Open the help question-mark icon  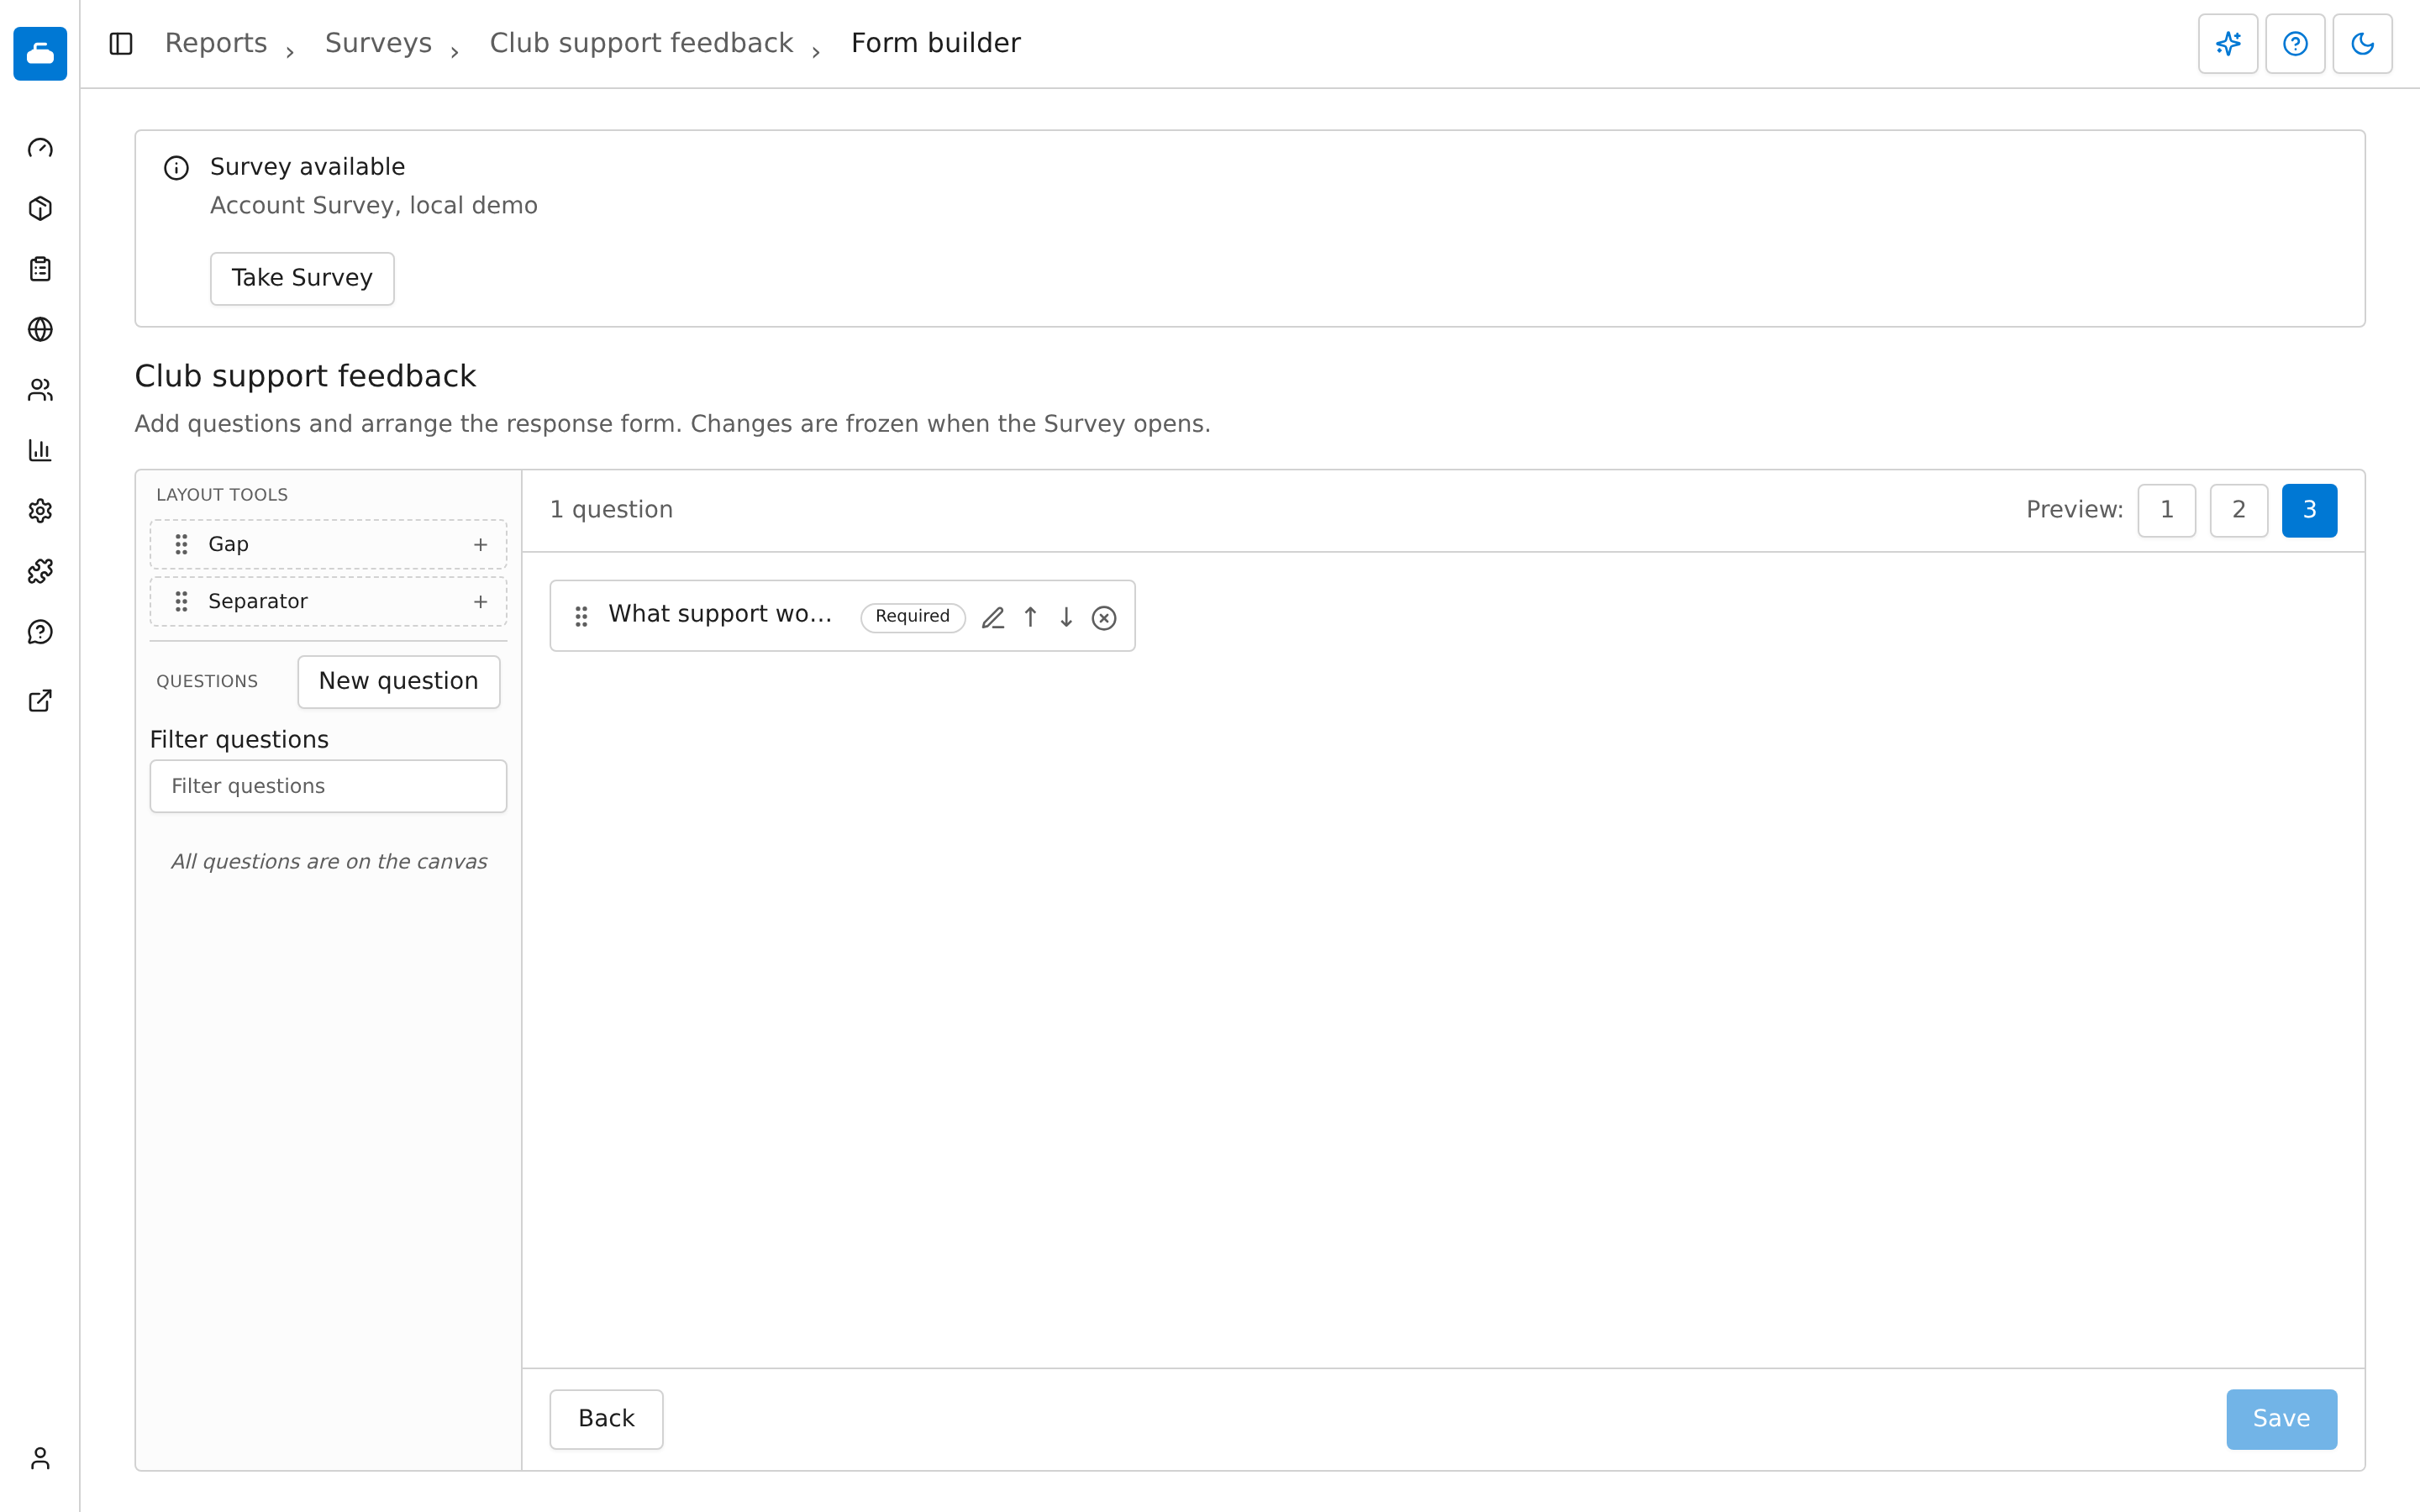(2295, 44)
